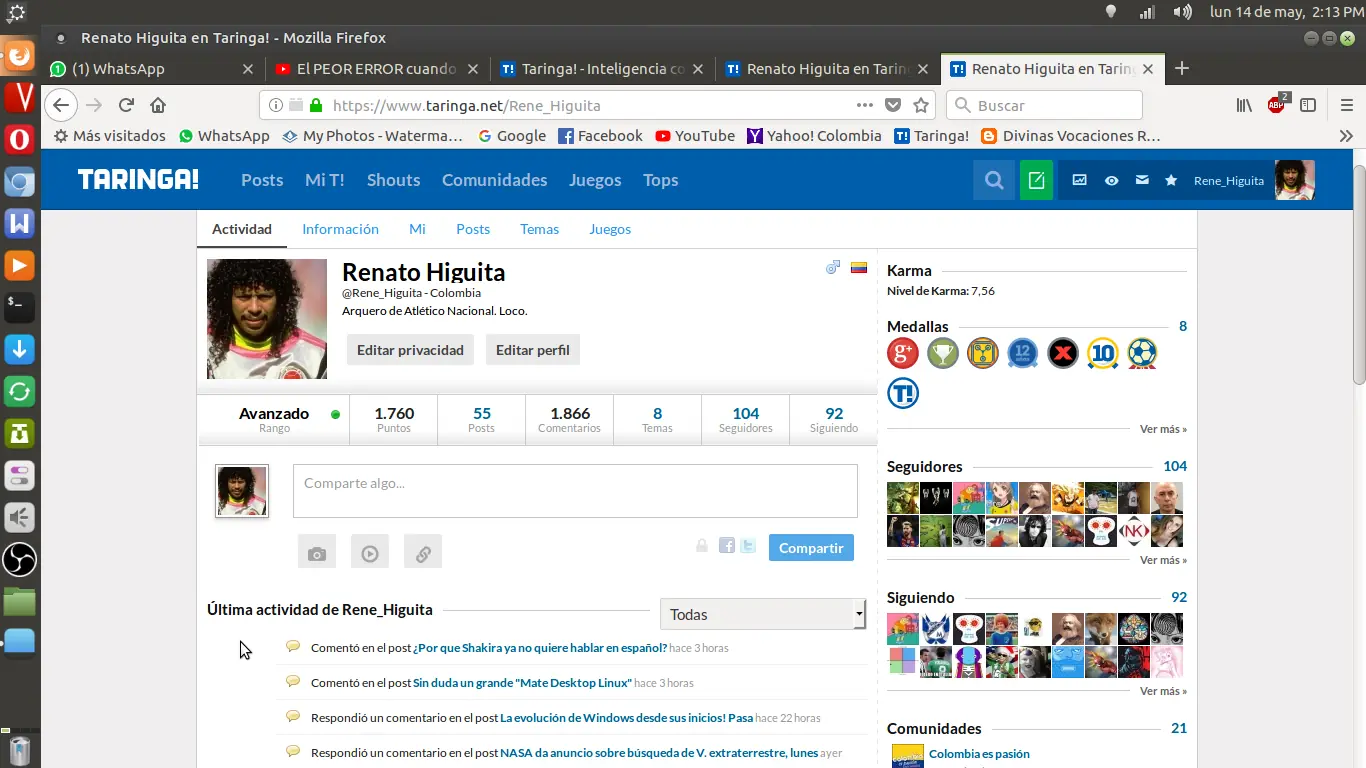
Task: Open the messages envelope icon
Action: tap(1142, 180)
